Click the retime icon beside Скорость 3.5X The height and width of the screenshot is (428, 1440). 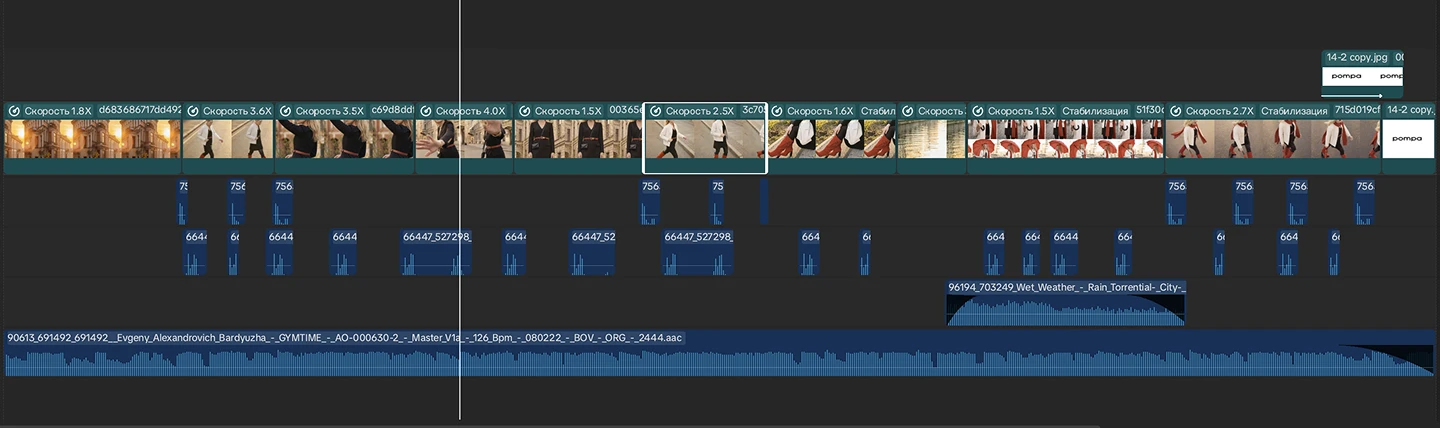(x=286, y=111)
